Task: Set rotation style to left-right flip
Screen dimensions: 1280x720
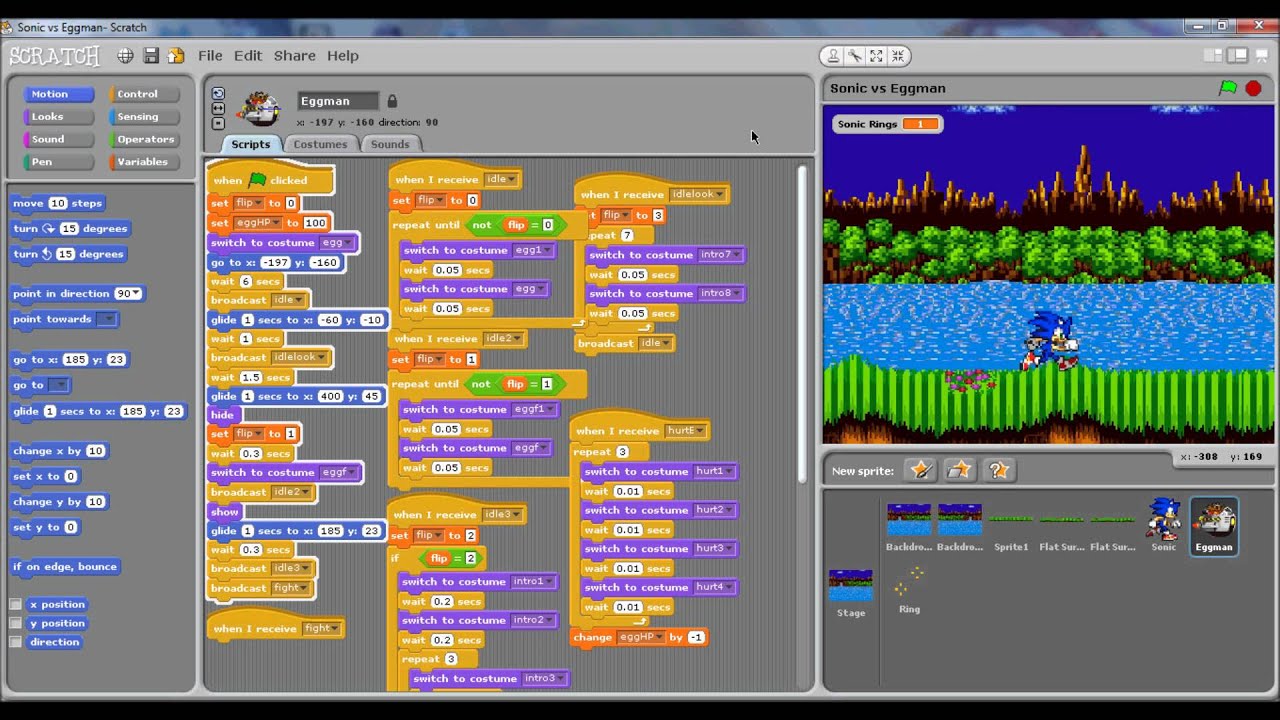Action: point(218,108)
